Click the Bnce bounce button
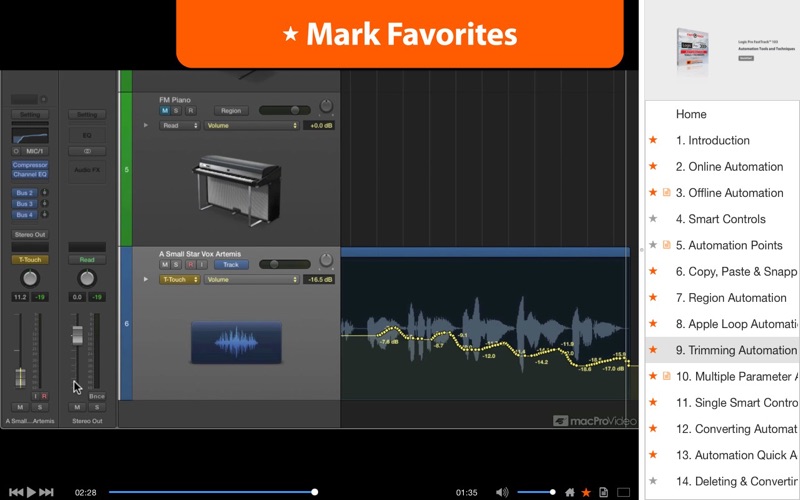 pos(97,396)
